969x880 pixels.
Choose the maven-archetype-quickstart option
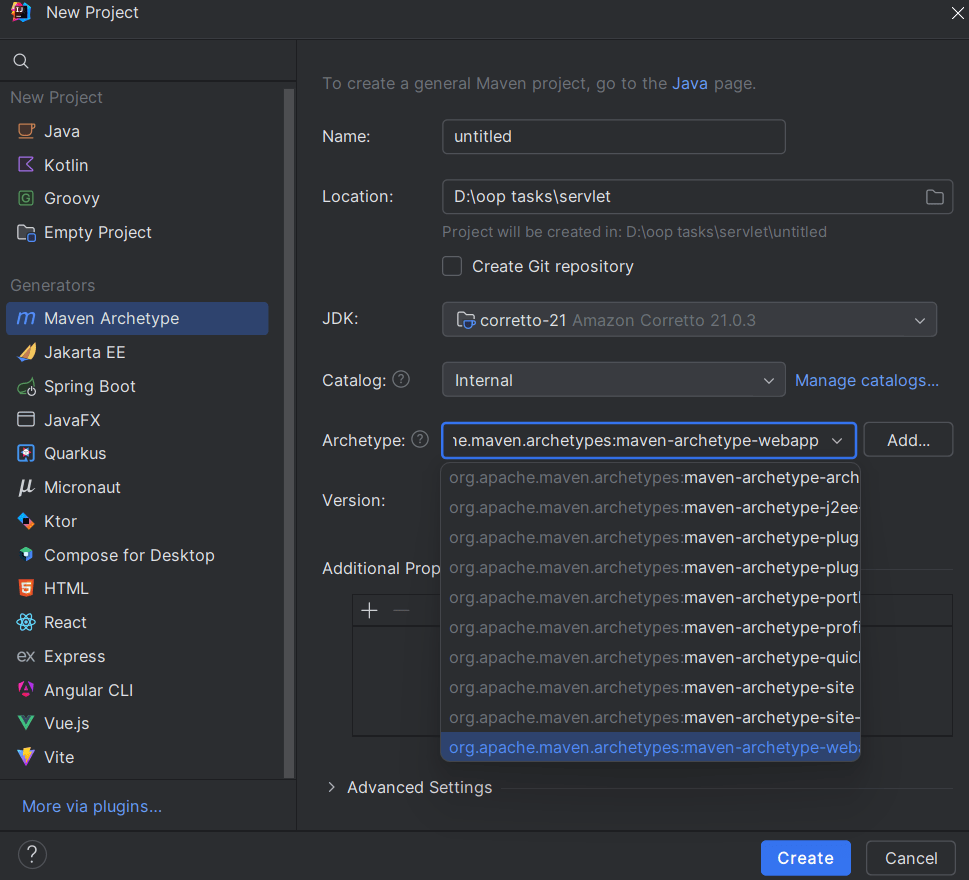tap(651, 658)
